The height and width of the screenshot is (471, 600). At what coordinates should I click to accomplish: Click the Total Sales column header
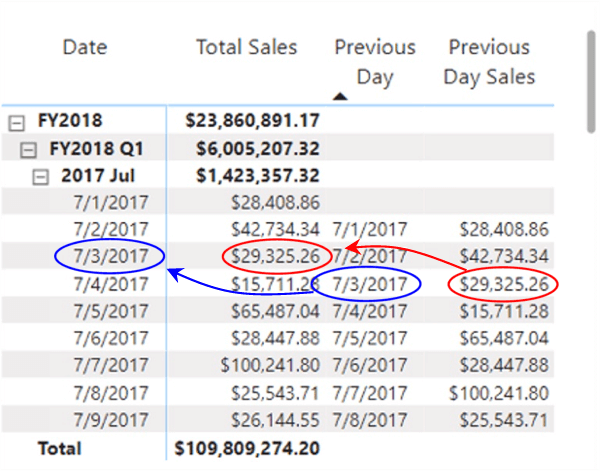tap(246, 47)
